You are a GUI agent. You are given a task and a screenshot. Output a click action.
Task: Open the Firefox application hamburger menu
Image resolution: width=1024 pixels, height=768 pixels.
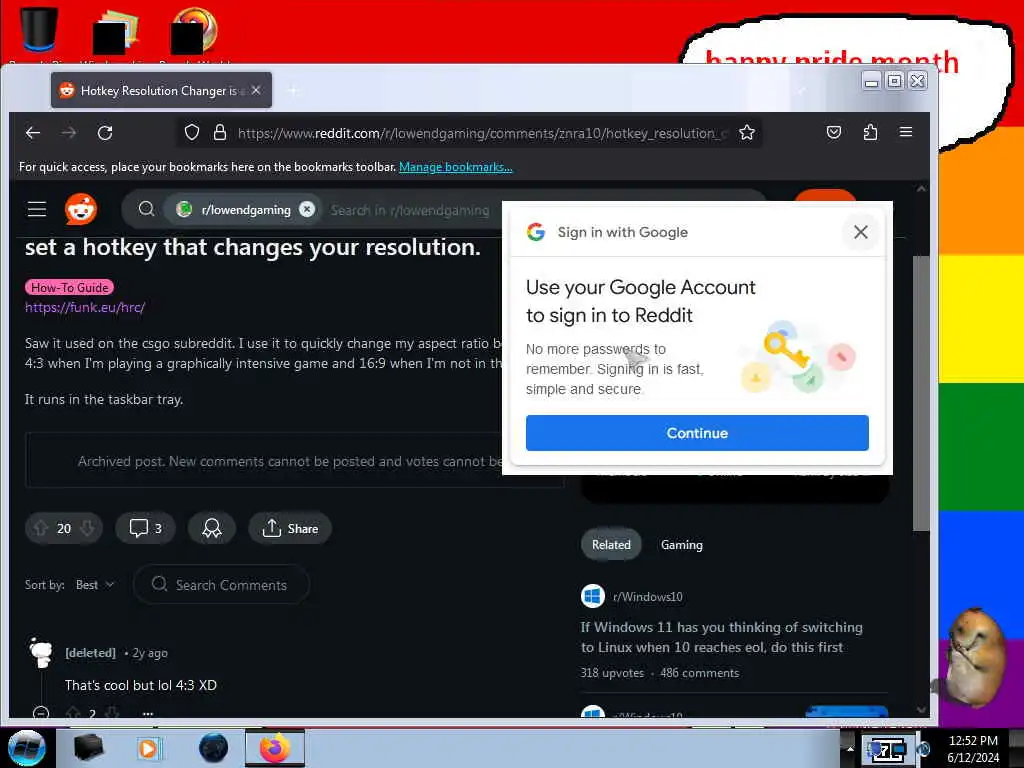[x=906, y=133]
